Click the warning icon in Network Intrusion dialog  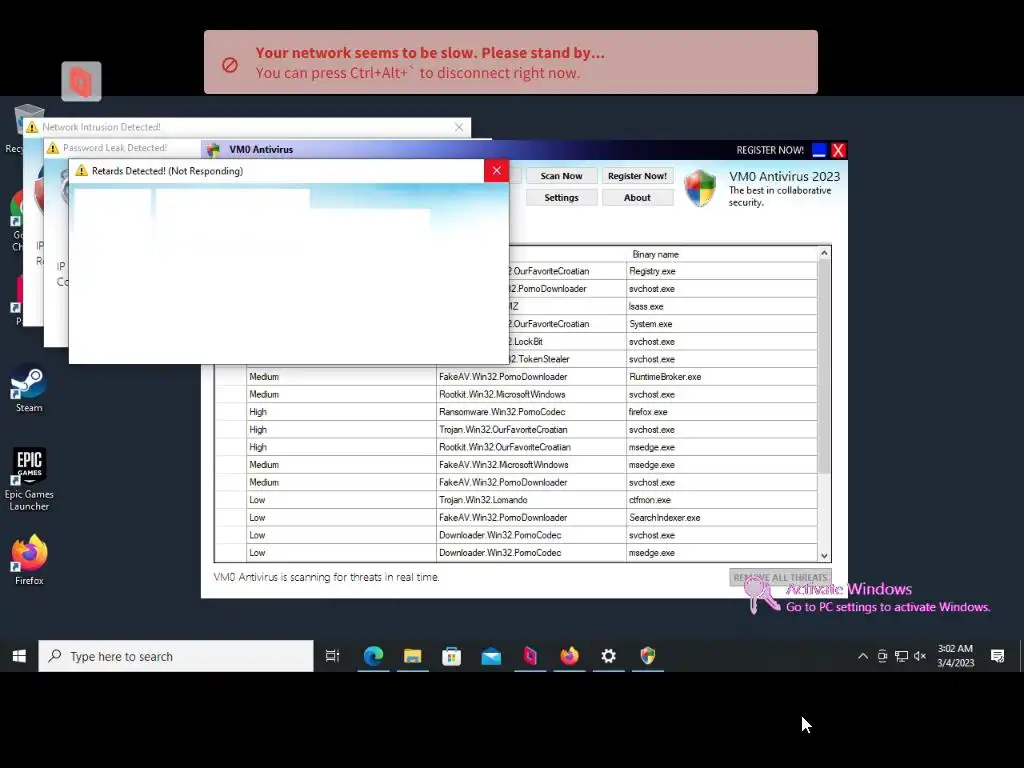32,127
